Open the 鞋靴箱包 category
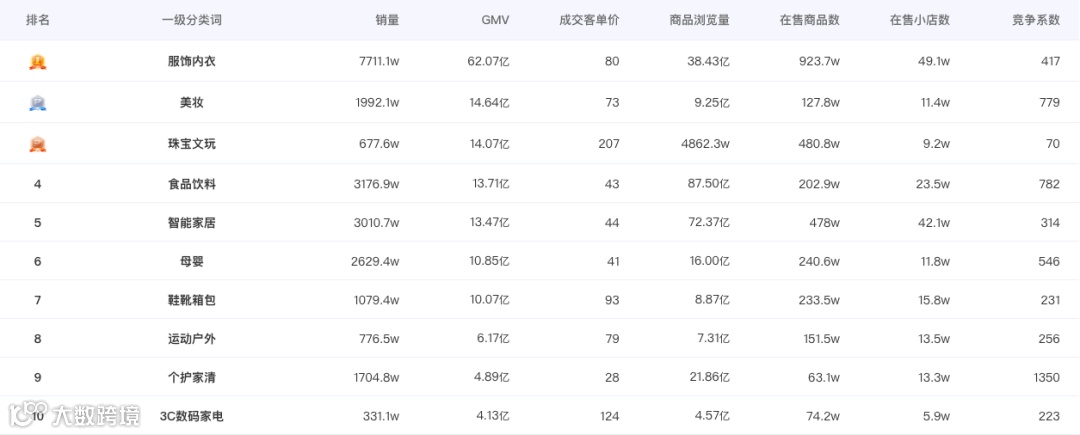This screenshot has width=1080, height=435. 191,300
